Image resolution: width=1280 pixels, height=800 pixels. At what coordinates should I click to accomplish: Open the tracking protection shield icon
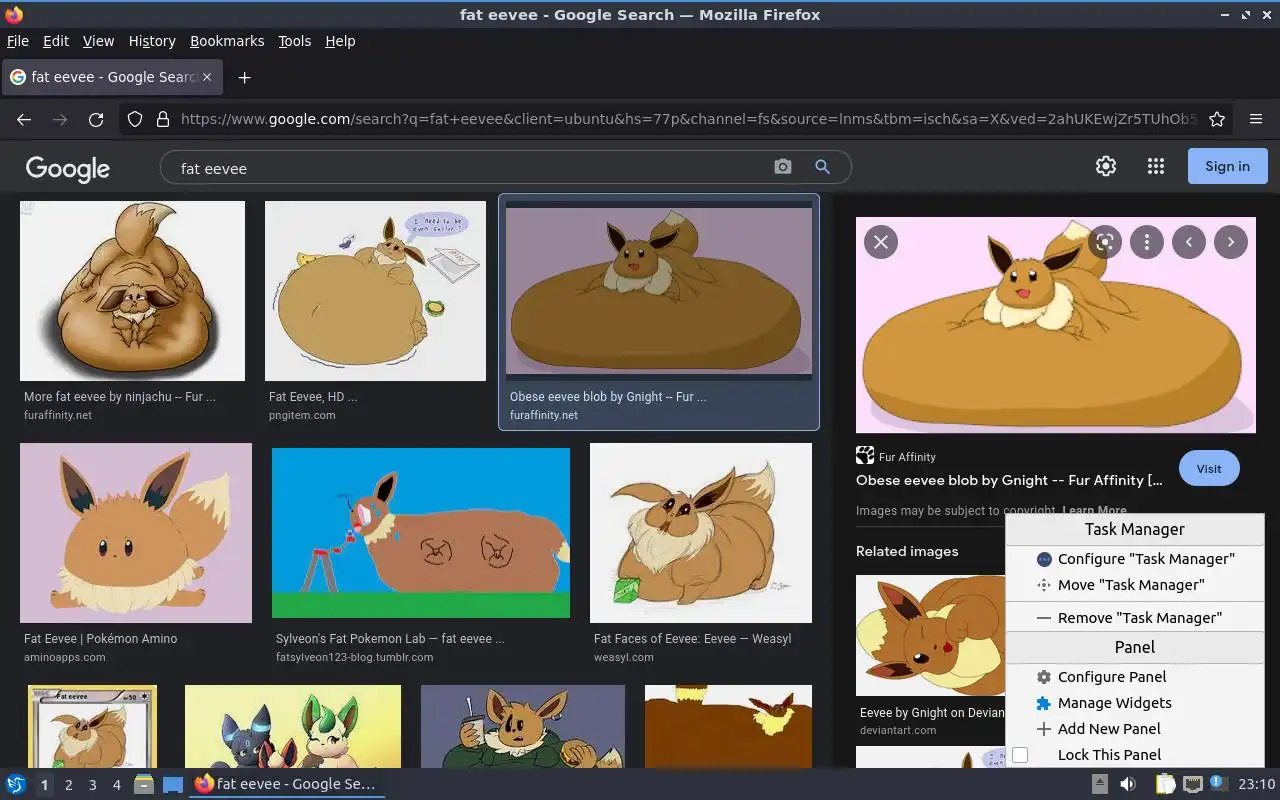135,119
